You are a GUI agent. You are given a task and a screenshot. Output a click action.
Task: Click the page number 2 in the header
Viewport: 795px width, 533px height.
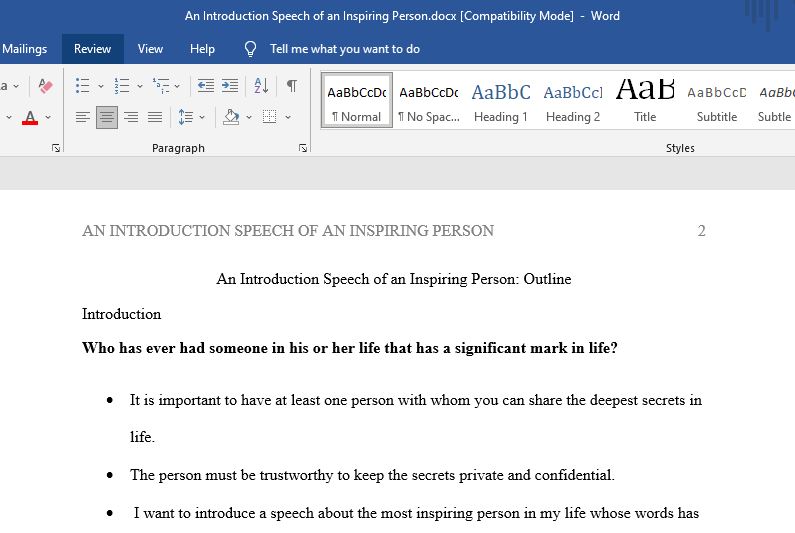pyautogui.click(x=701, y=231)
